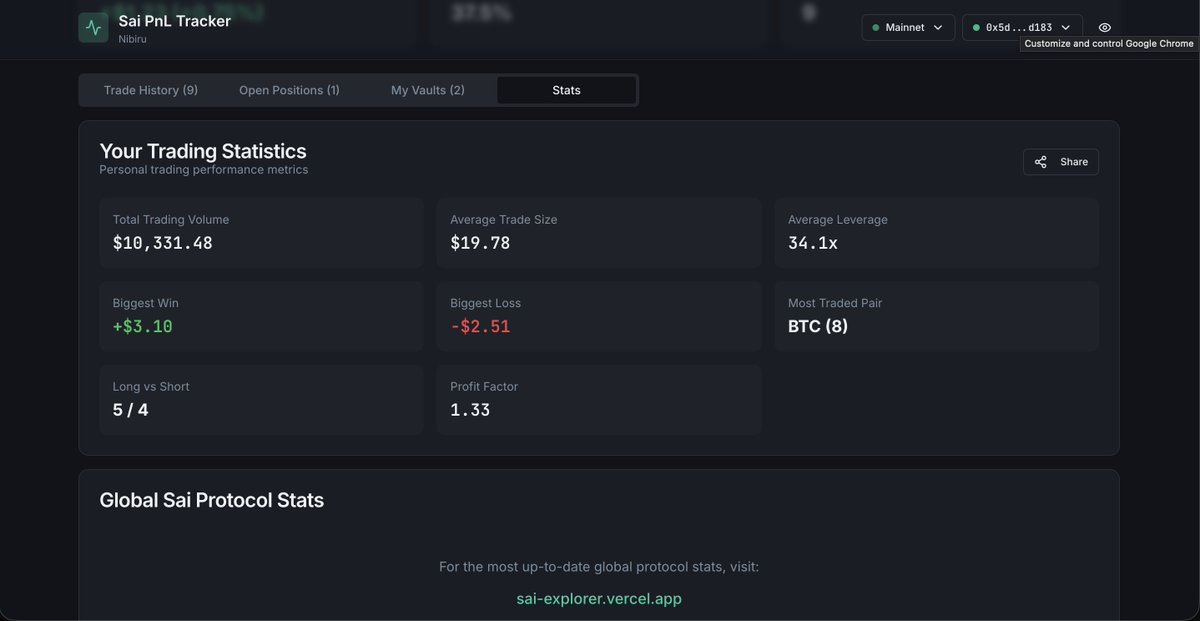Click the Personal trading performance metrics subtitle
This screenshot has width=1200, height=621.
204,170
